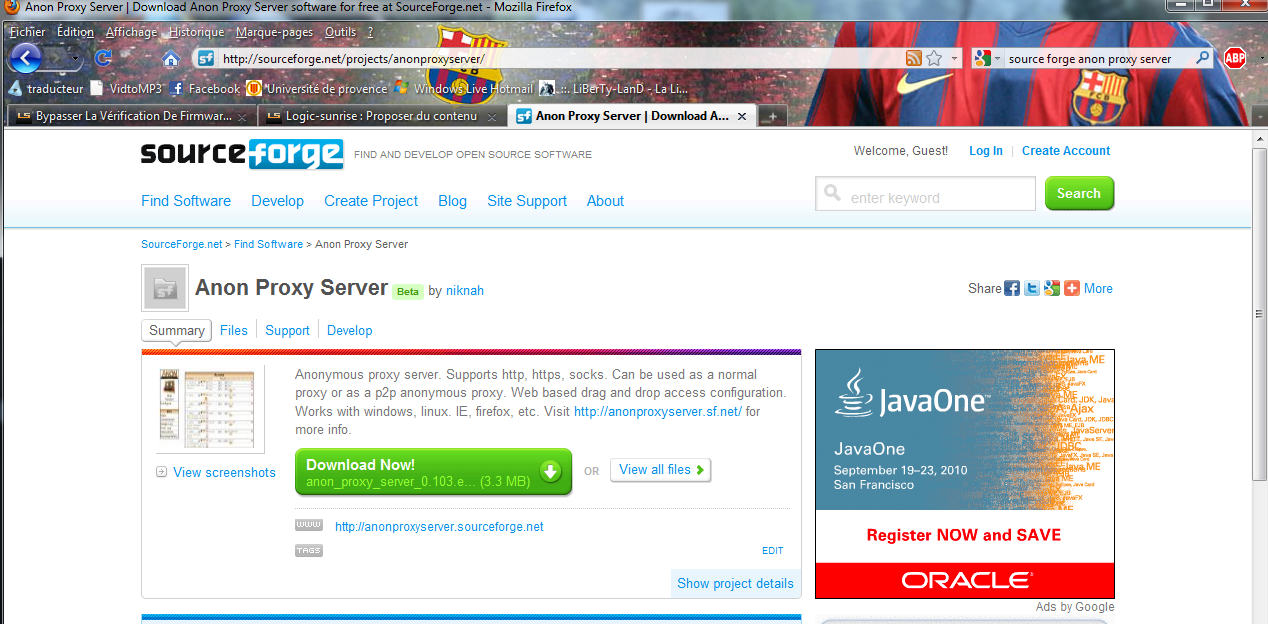Open the Windows Live Hotmail bookmark
1268x624 pixels.
[x=463, y=88]
